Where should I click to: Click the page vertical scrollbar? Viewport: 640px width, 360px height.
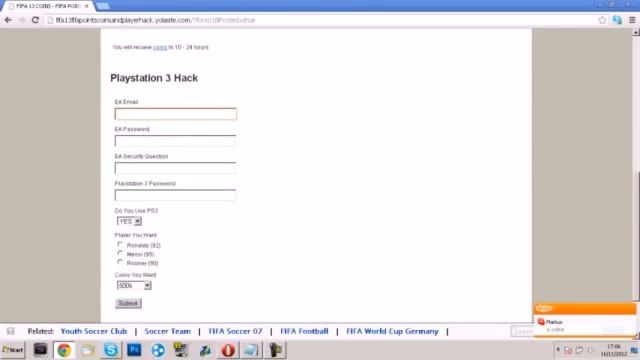[636, 237]
